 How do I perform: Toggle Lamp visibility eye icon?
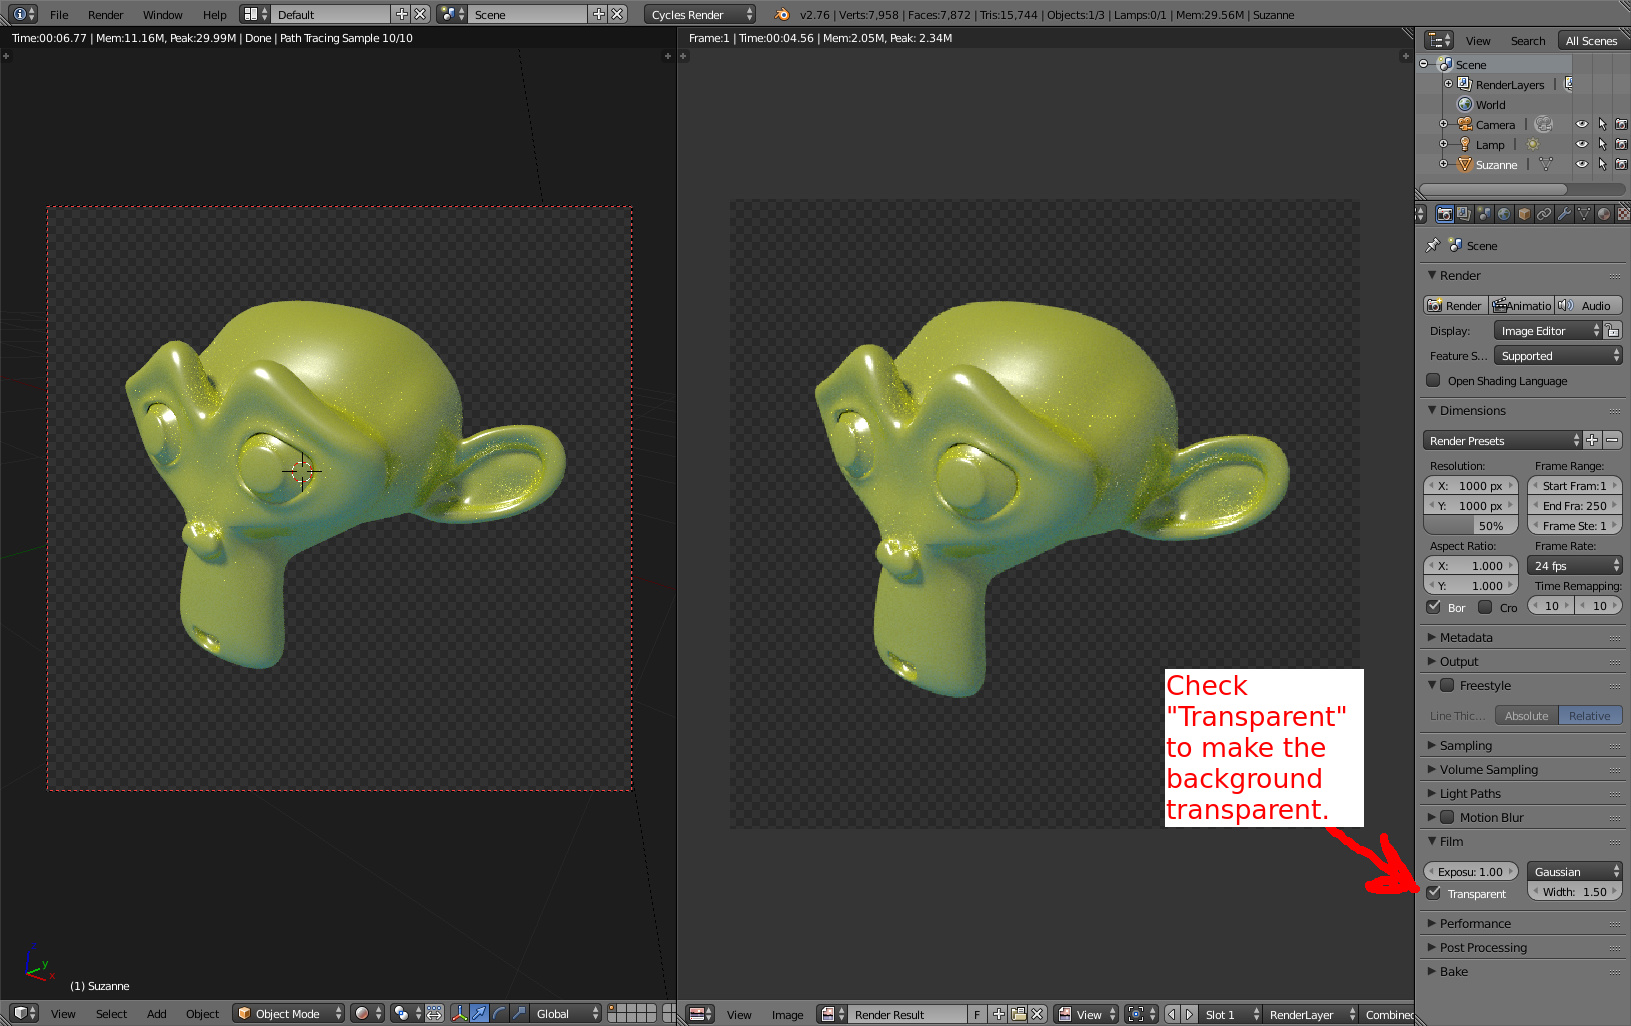[1582, 145]
